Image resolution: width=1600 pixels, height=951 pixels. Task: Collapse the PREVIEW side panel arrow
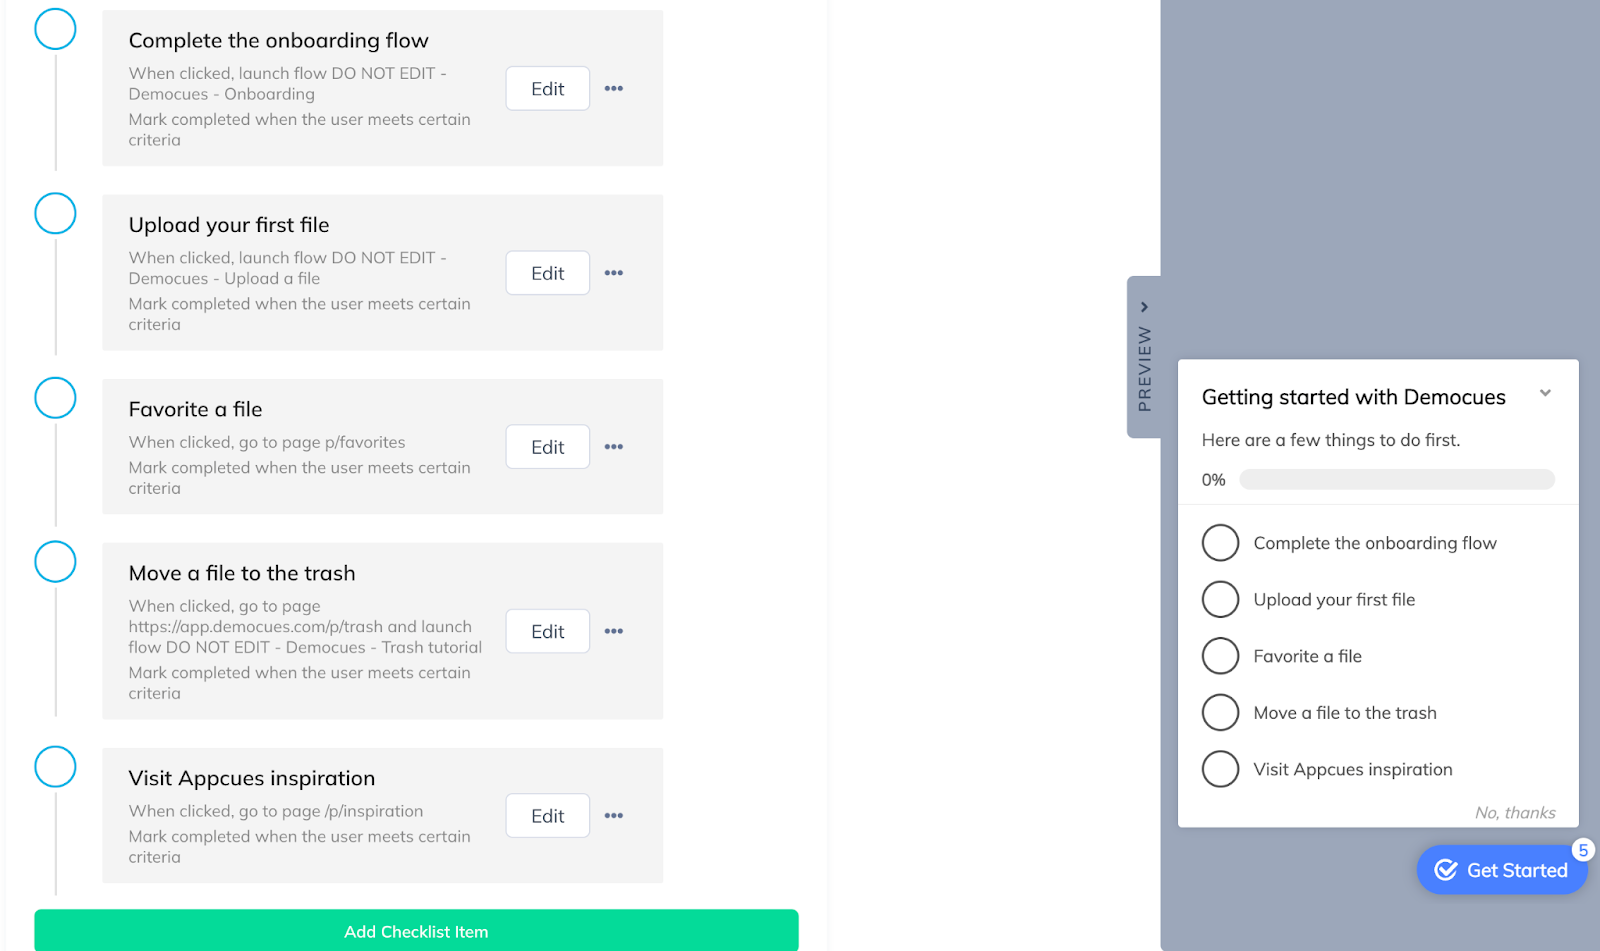1144,307
